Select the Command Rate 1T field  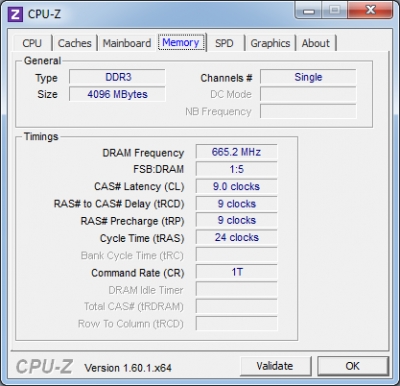point(236,272)
